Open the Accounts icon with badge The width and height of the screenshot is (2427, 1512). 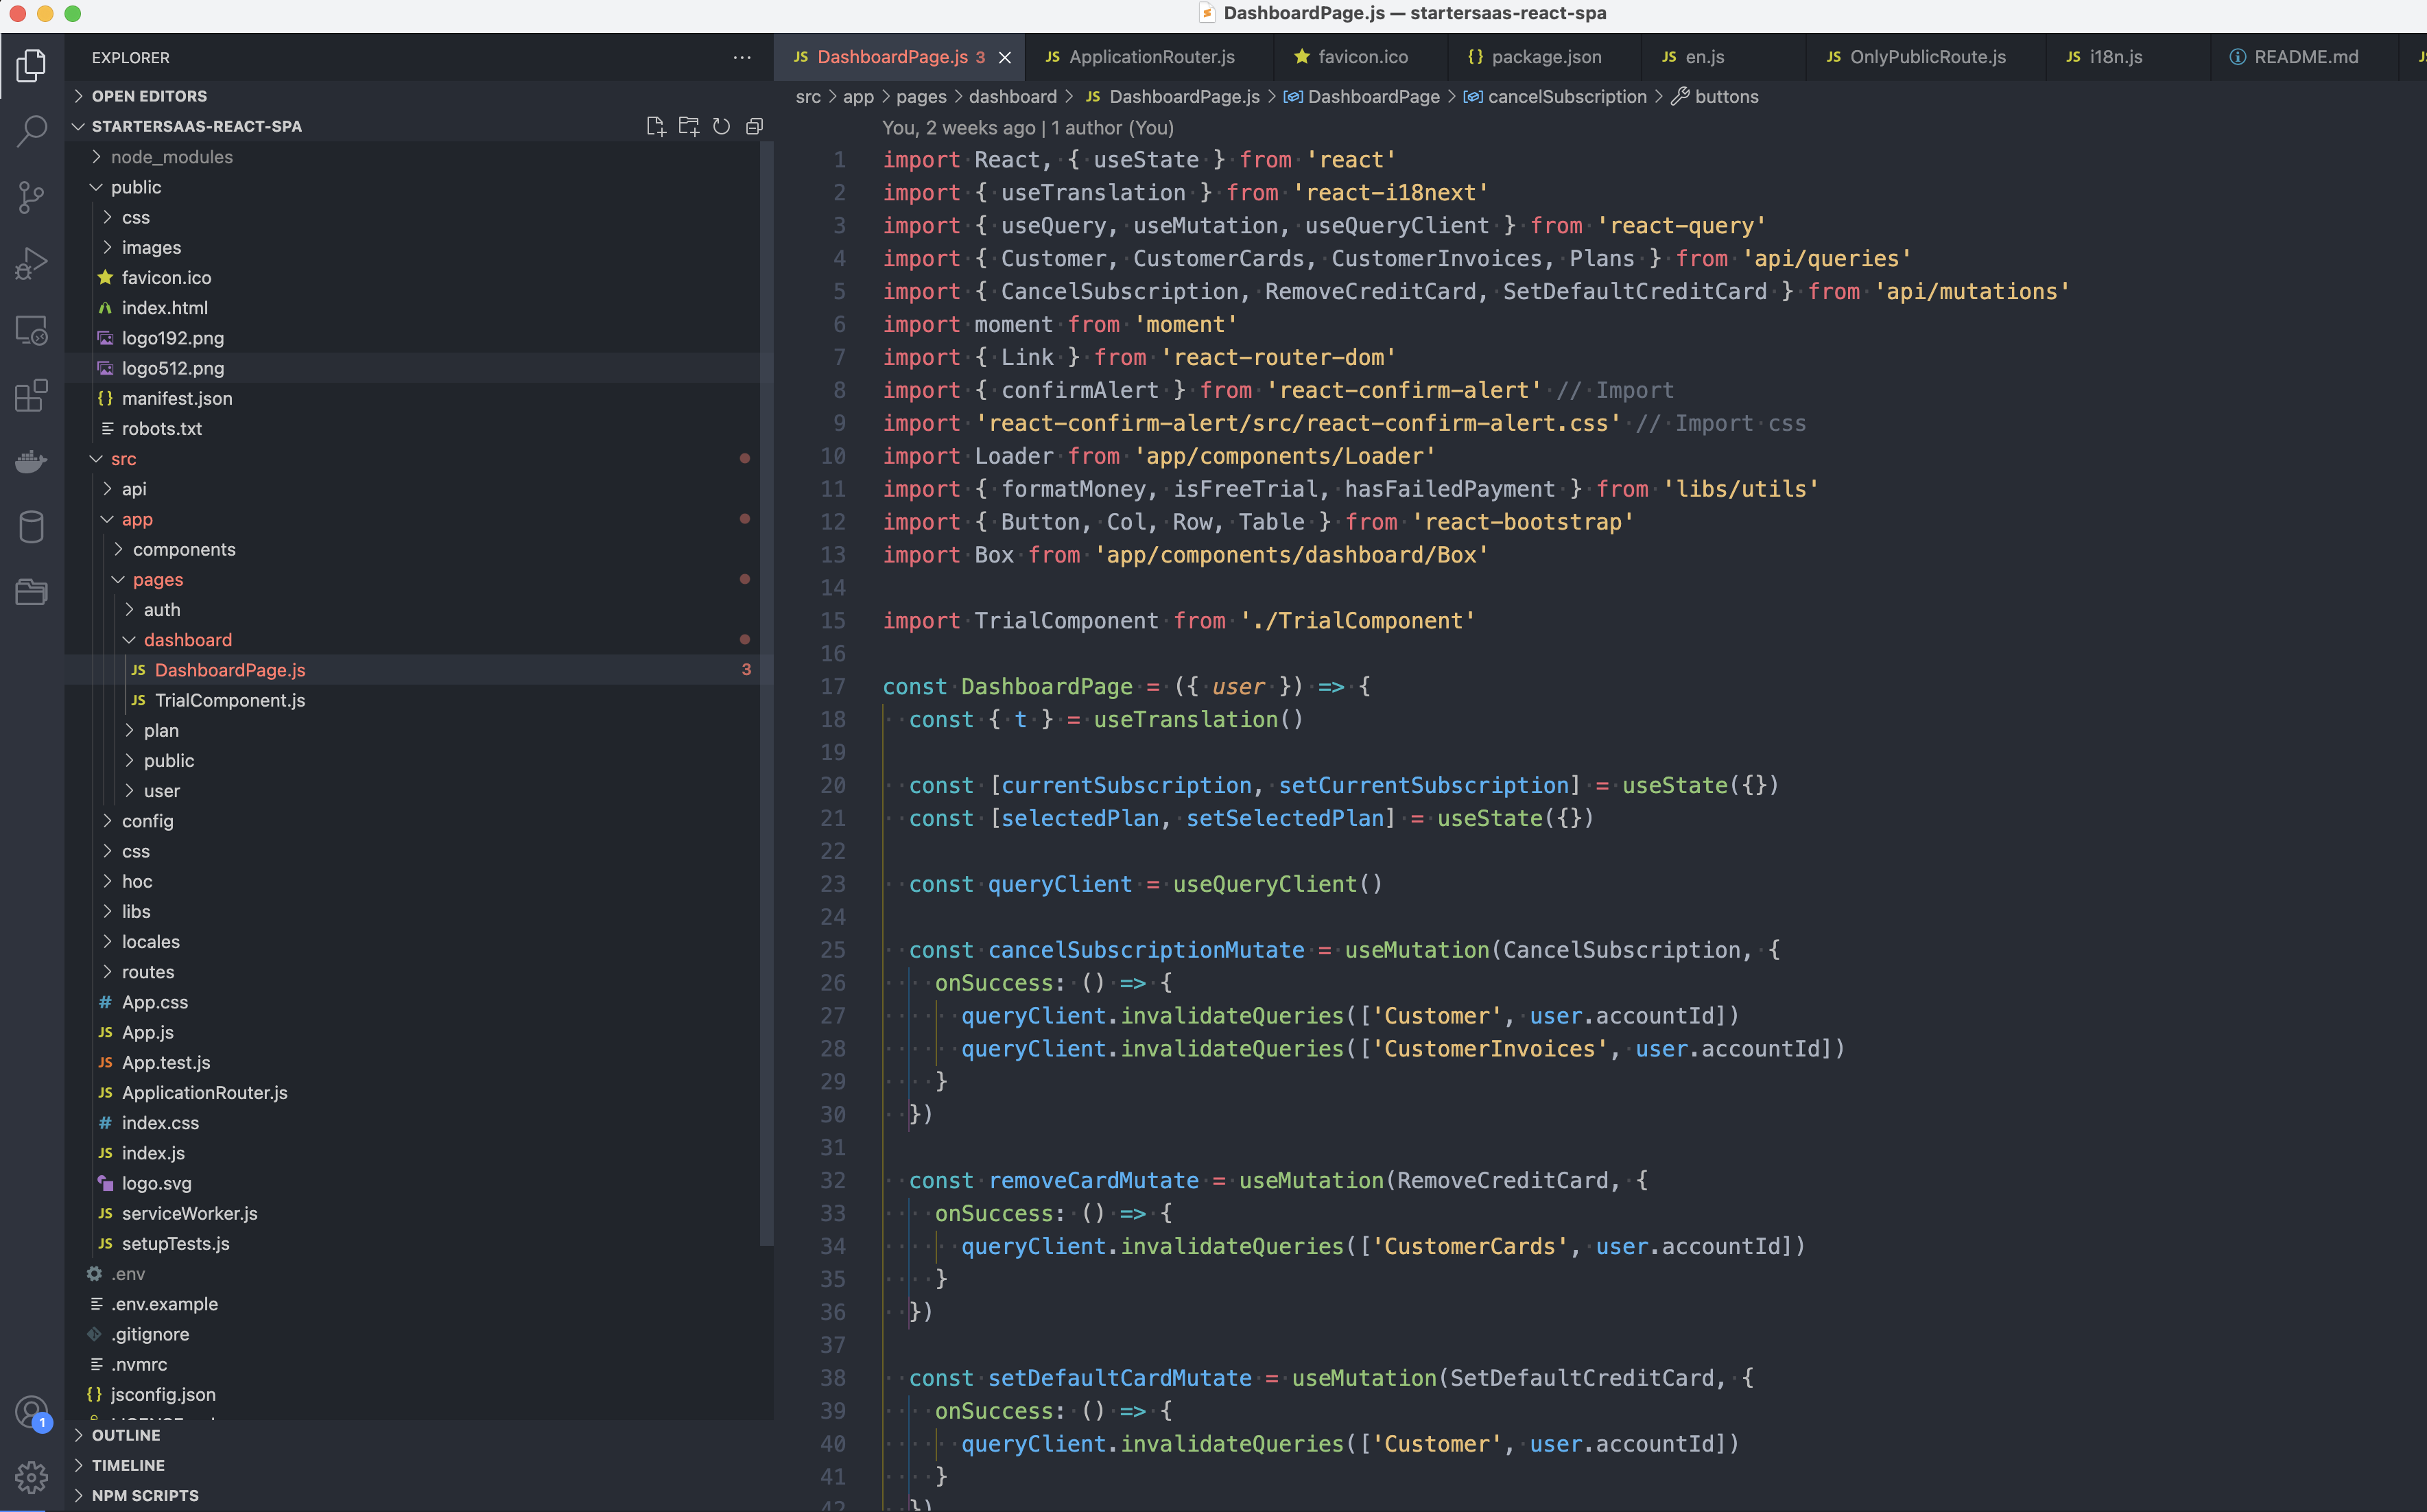click(x=31, y=1413)
